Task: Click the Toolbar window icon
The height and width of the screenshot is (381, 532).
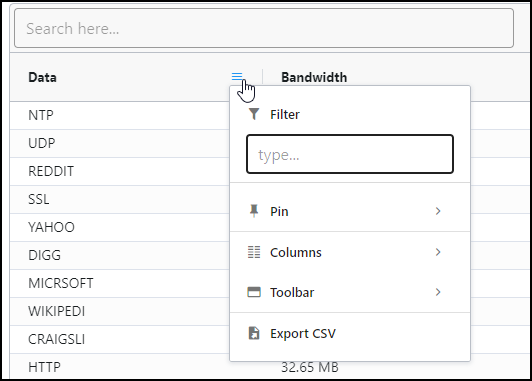Action: point(254,292)
